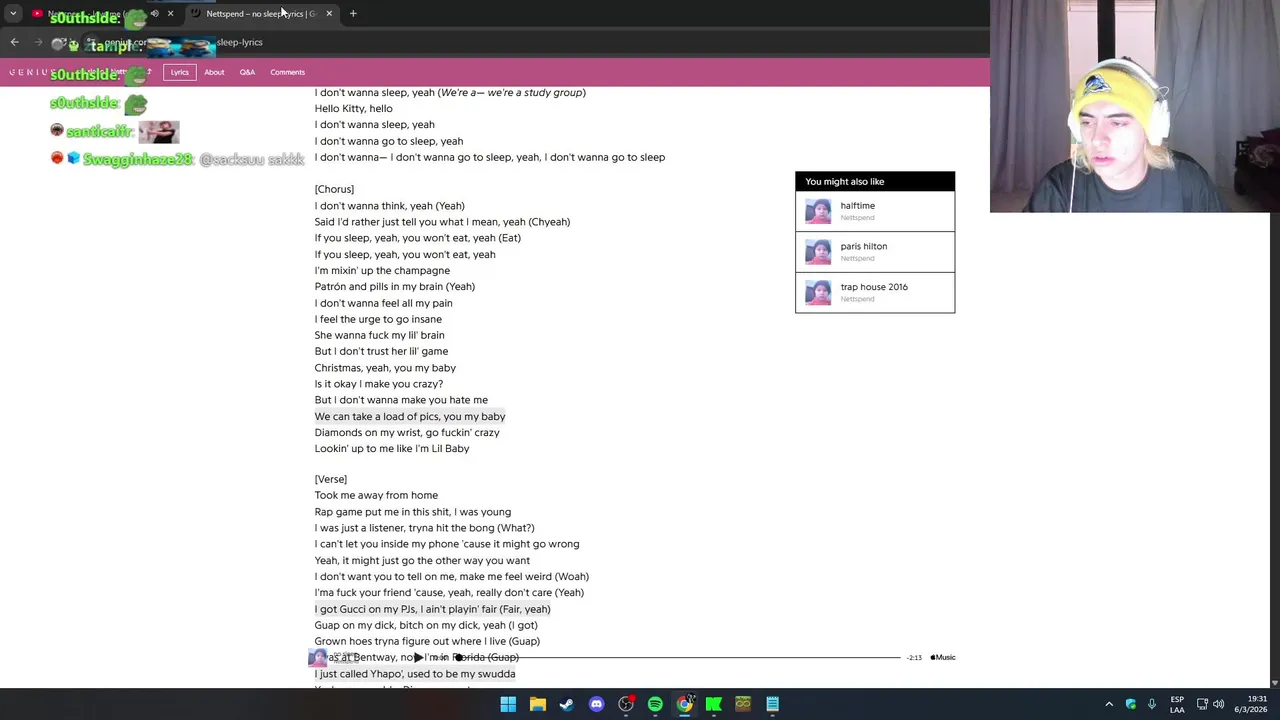Click lyric "Lookin' up to me like I'm Lil Baby"
Image resolution: width=1280 pixels, height=720 pixels.
point(392,449)
